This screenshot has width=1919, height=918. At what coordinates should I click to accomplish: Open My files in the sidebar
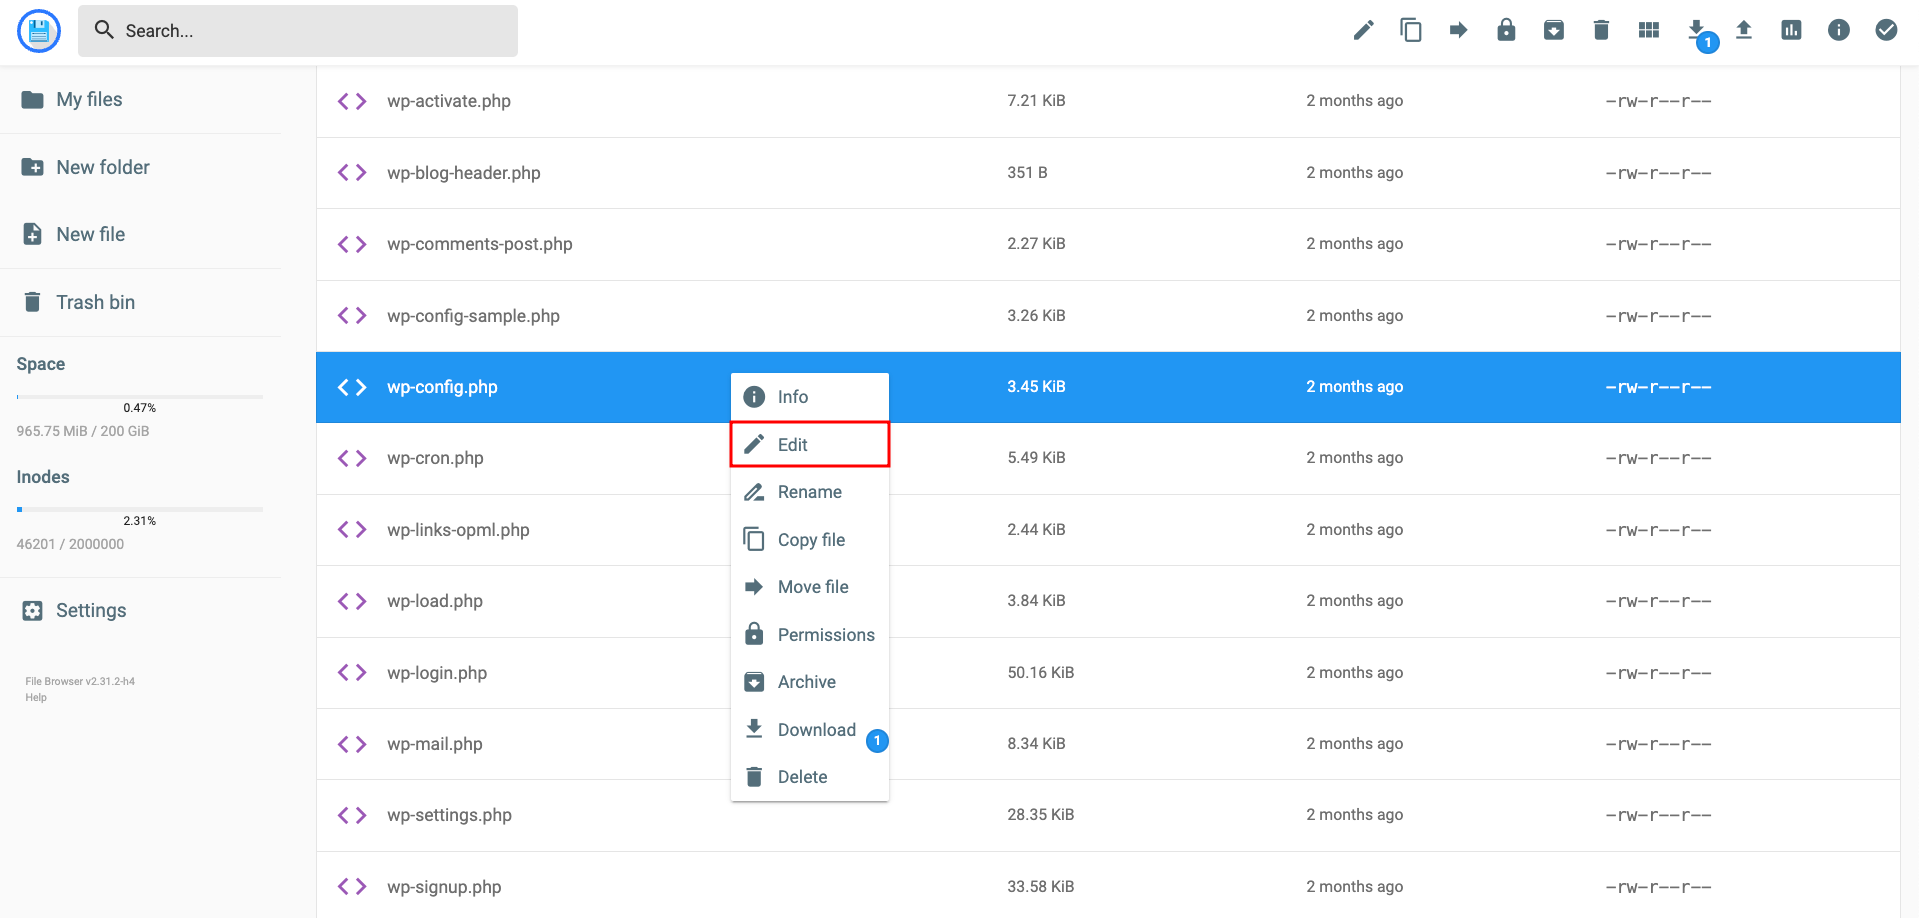pos(89,100)
